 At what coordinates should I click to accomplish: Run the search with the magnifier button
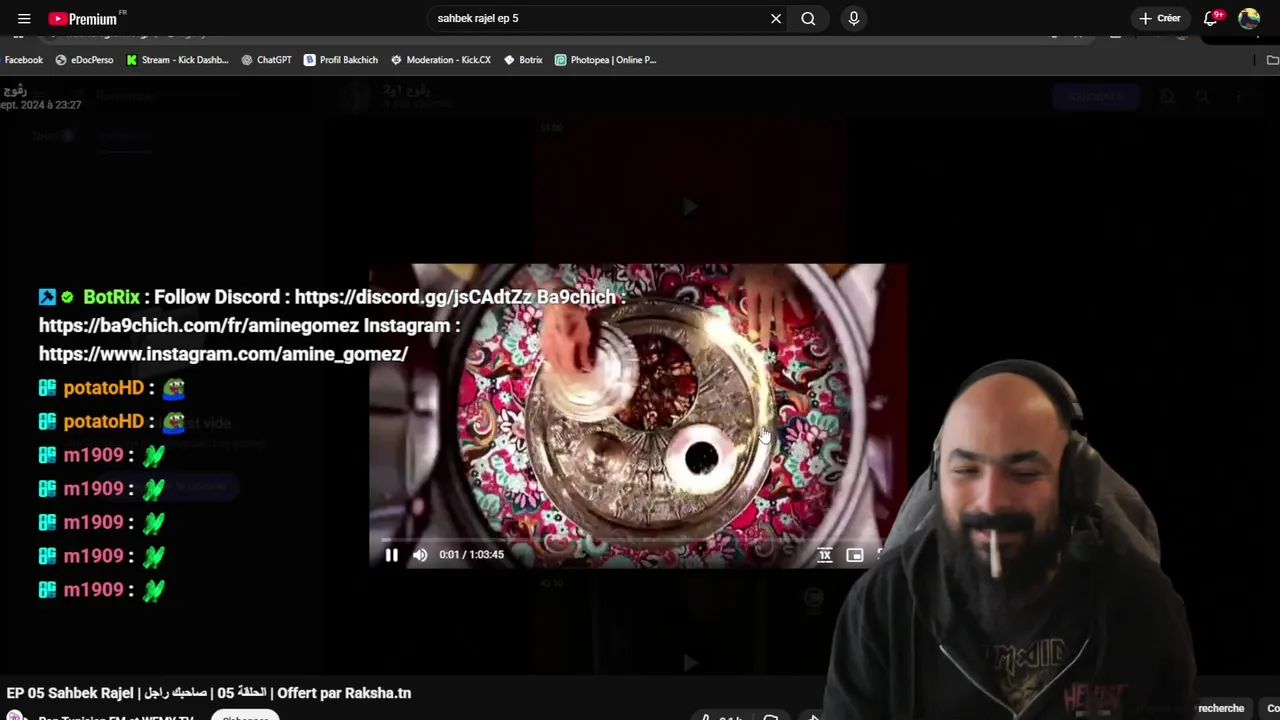[808, 18]
